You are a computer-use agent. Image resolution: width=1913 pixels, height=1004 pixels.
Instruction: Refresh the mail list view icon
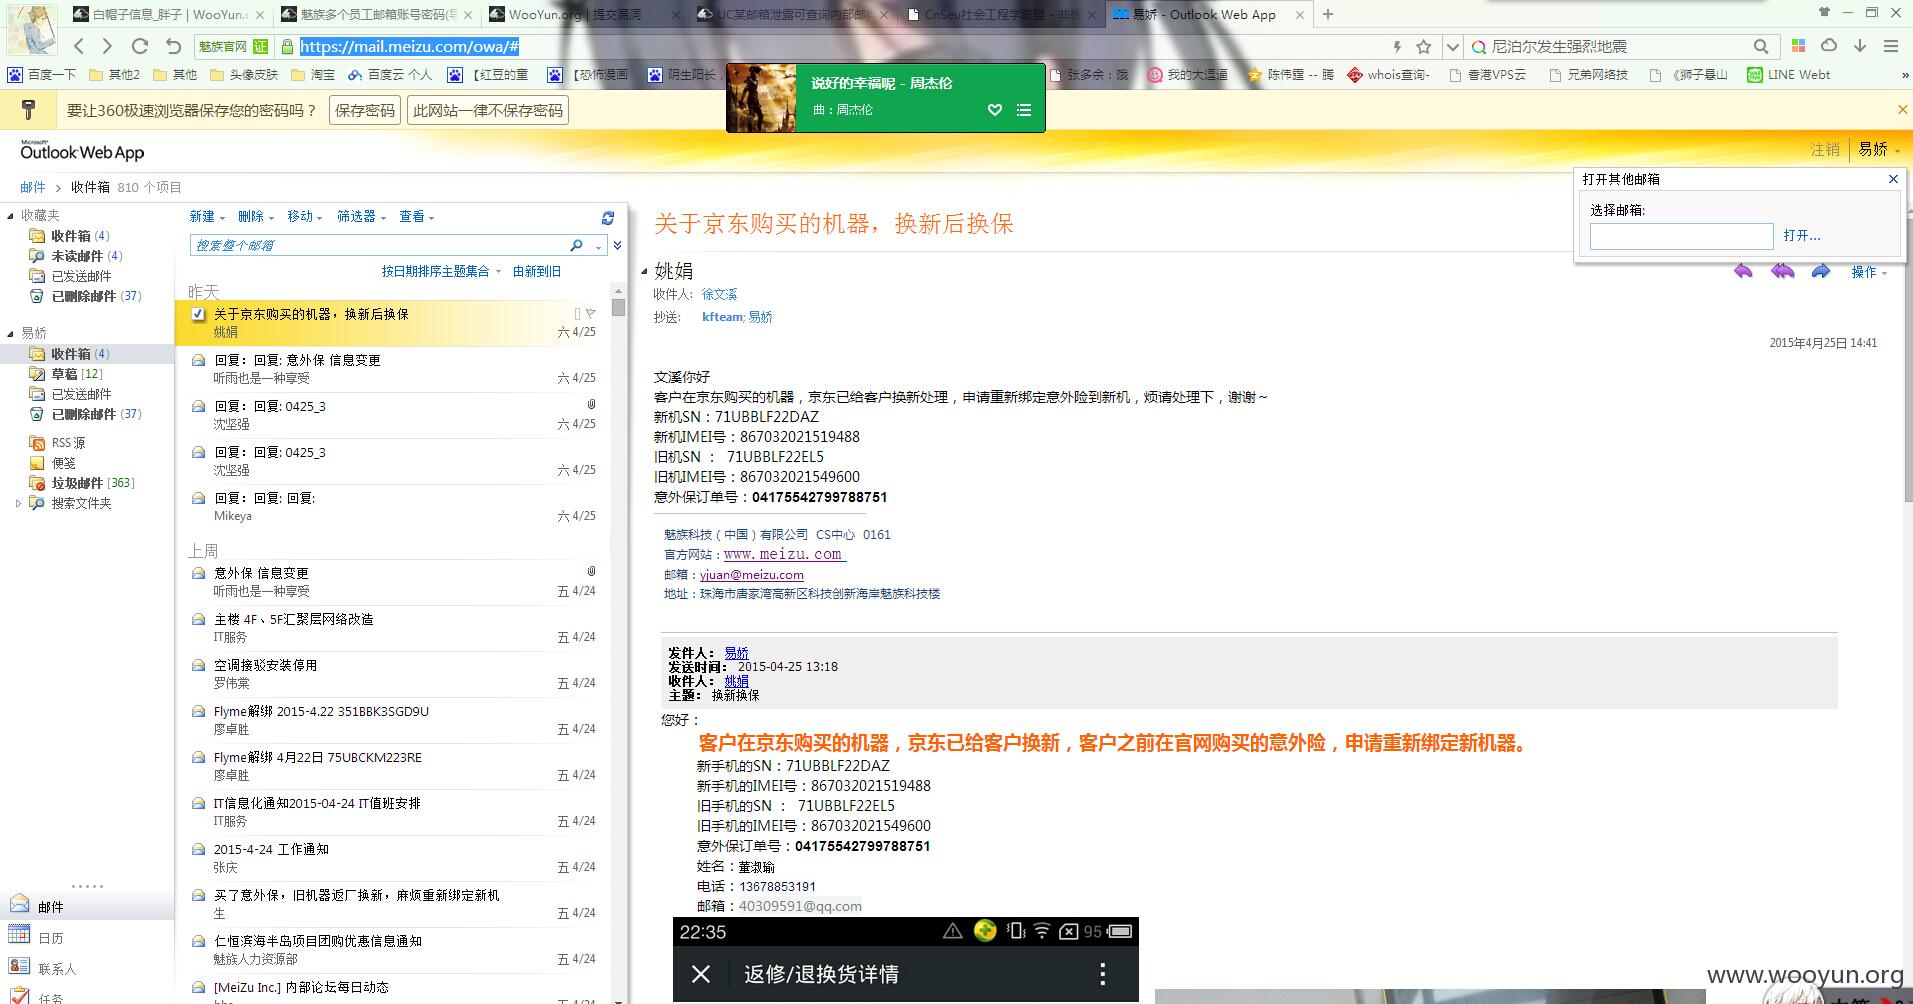click(x=607, y=217)
